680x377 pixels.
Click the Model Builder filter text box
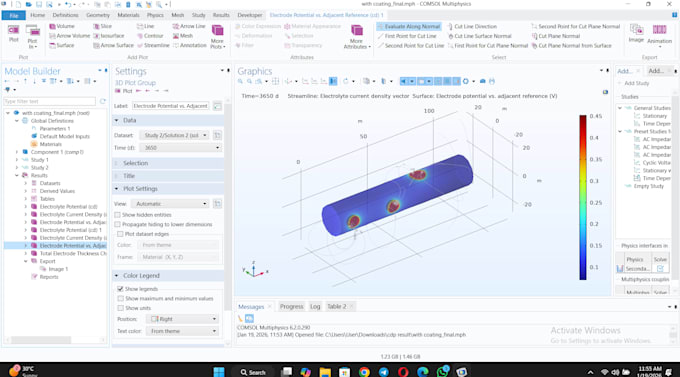[49, 101]
